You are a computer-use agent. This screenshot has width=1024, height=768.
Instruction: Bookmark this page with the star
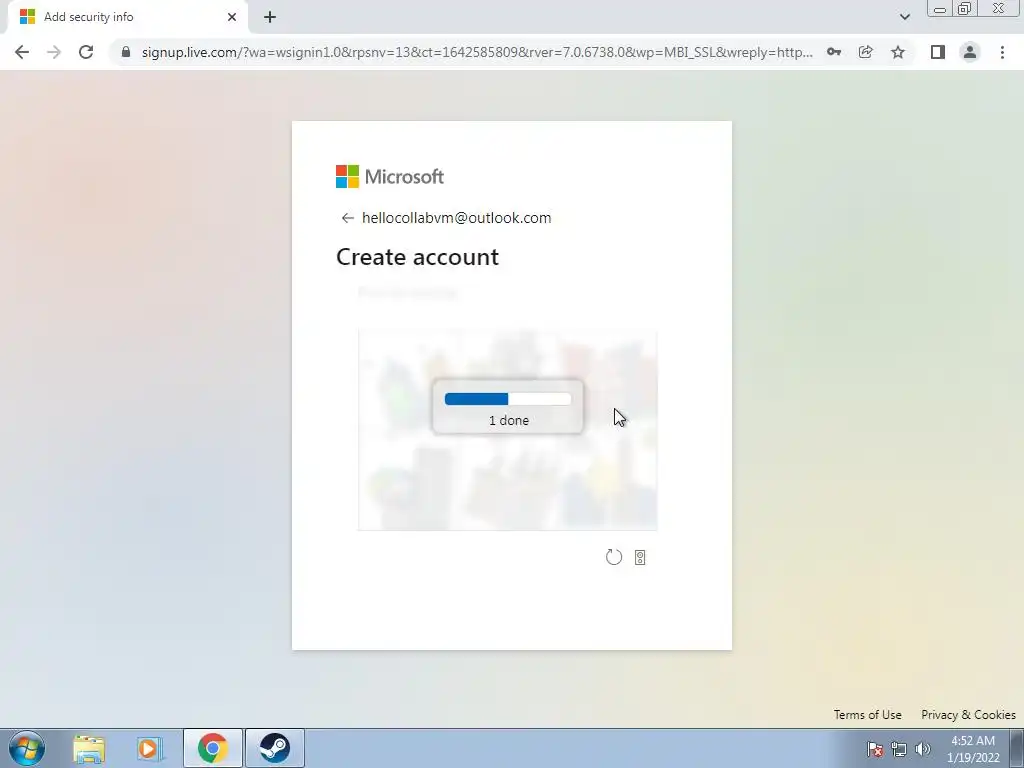click(898, 52)
